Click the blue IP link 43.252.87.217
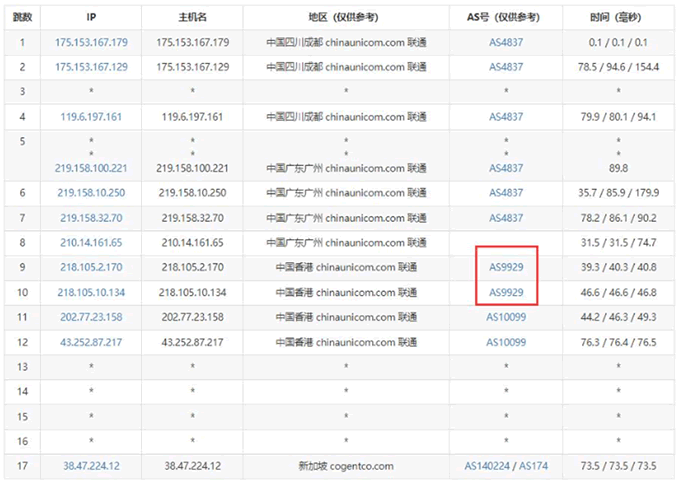This screenshot has height=484, width=680. coord(92,342)
